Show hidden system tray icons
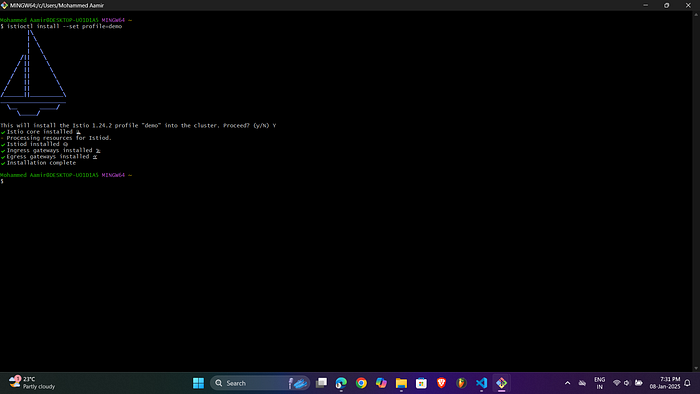 click(x=567, y=383)
